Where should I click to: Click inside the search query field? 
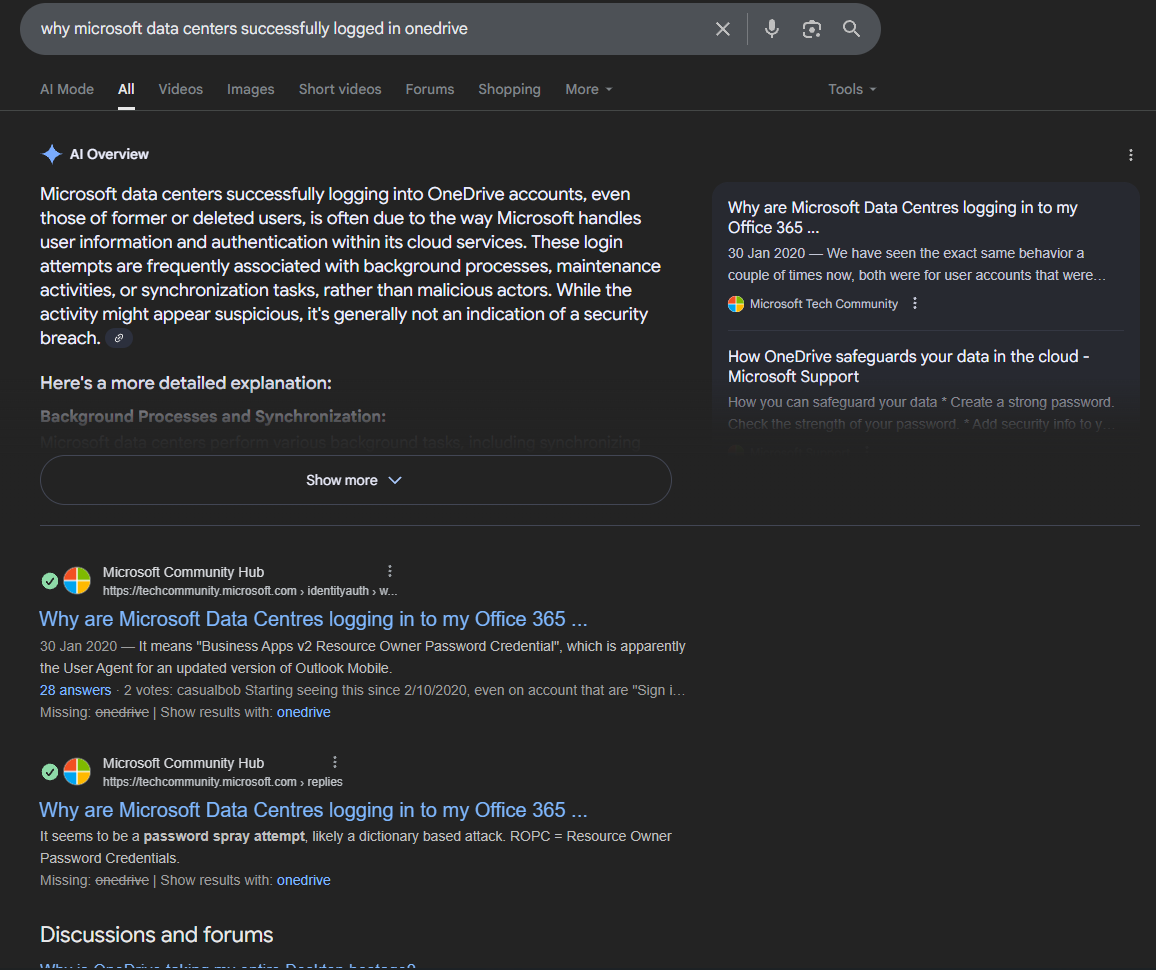(x=369, y=29)
